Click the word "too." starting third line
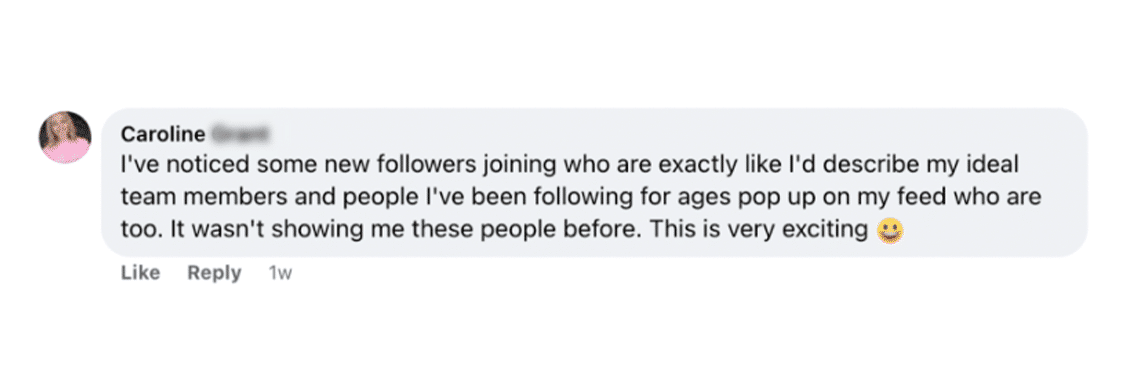Screen dimensions: 1128x392 (x=142, y=230)
